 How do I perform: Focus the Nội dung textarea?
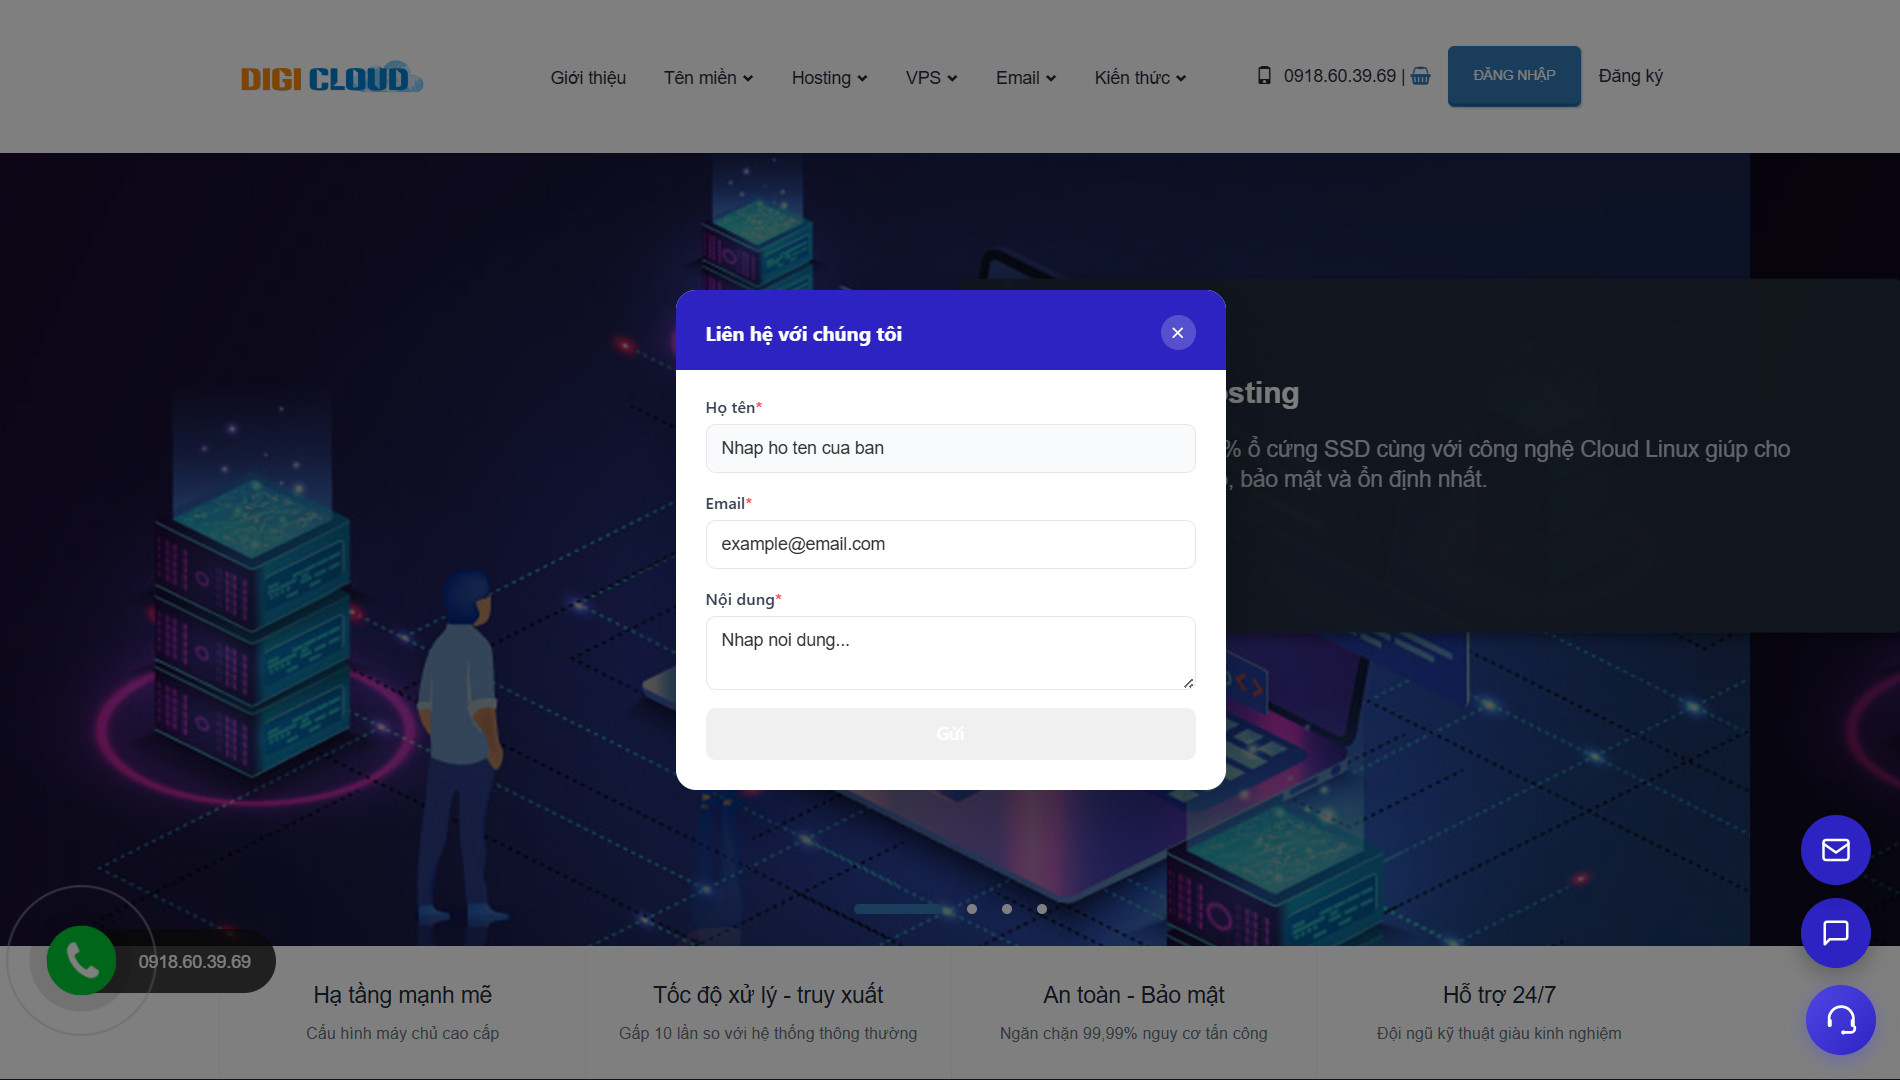[951, 653]
